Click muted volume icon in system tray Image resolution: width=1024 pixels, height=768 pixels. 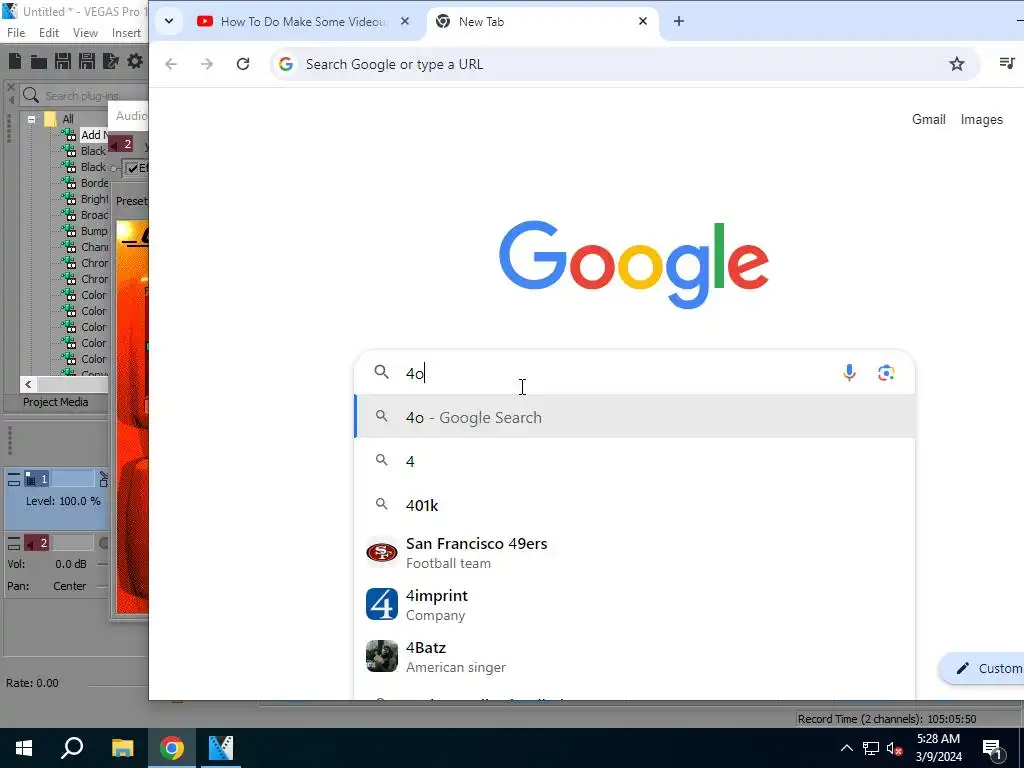[x=895, y=748]
